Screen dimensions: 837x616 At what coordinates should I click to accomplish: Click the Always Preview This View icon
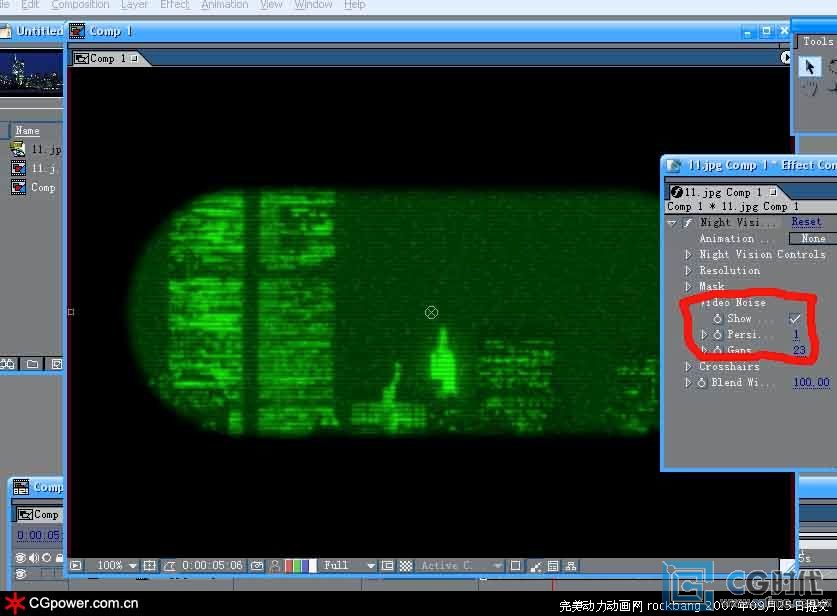pos(76,565)
